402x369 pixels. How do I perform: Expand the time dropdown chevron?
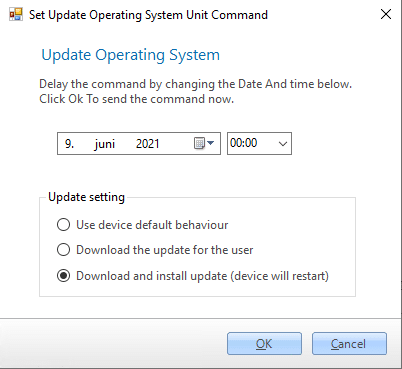[x=283, y=144]
